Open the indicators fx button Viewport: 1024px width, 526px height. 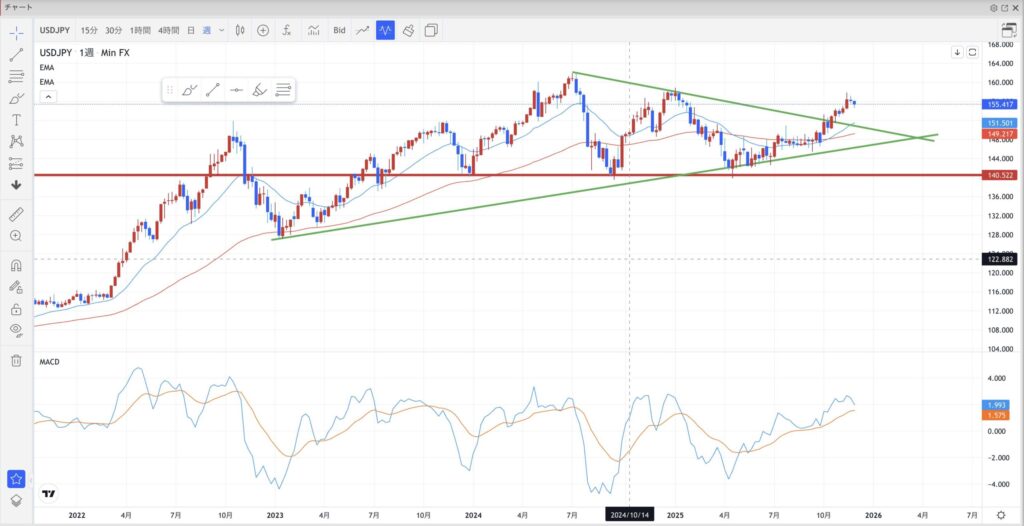pos(287,30)
